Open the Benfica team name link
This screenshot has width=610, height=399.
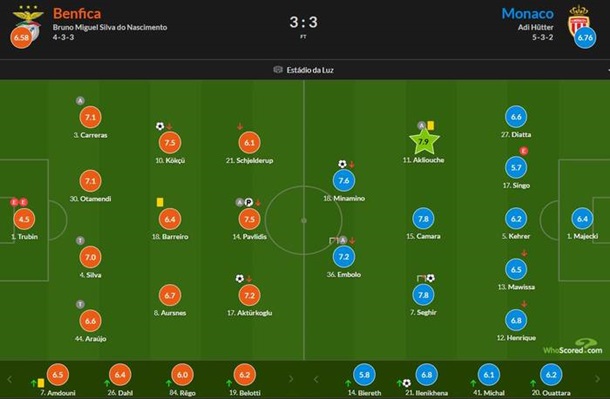pos(77,14)
